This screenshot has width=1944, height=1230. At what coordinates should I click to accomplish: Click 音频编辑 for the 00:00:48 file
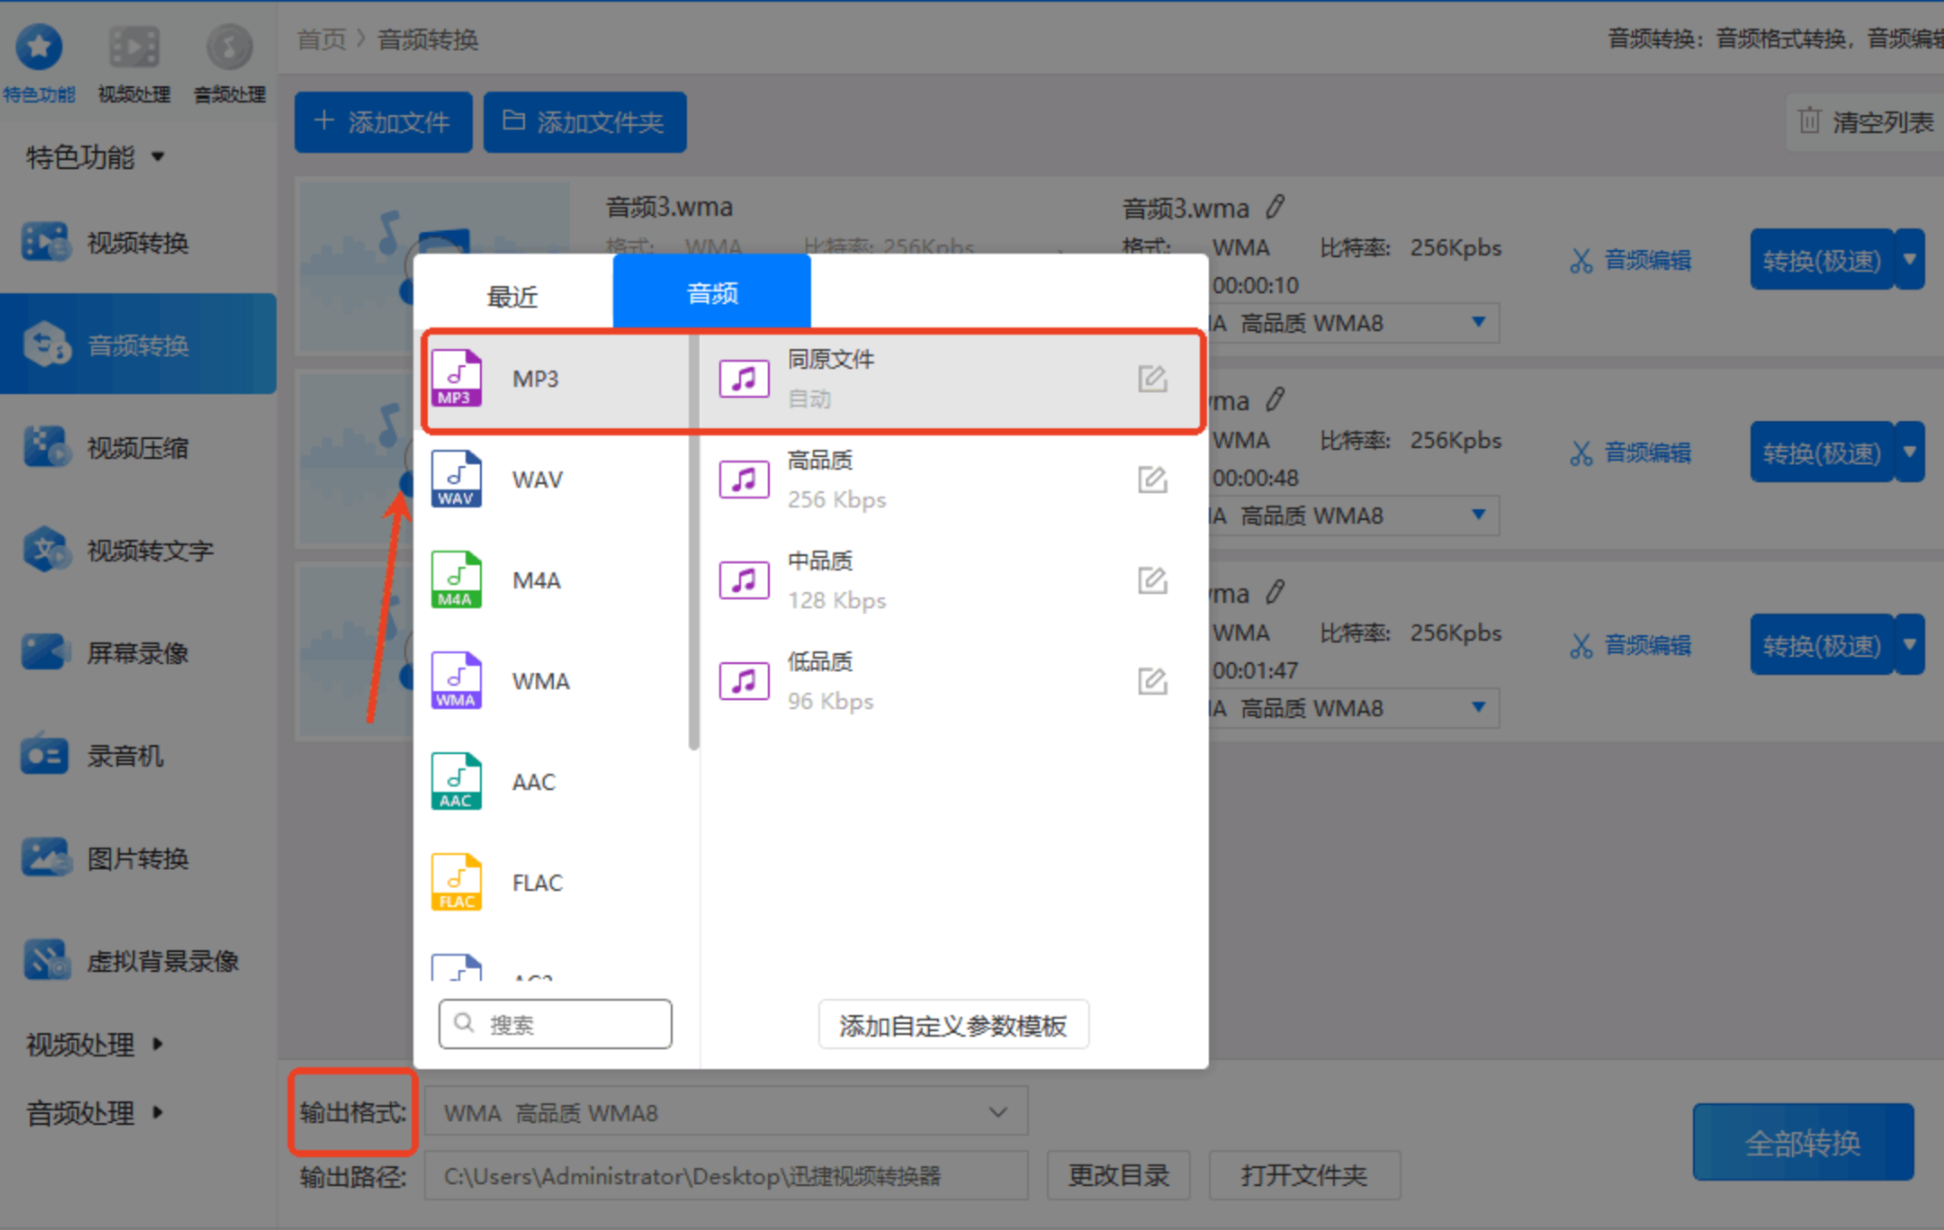tap(1631, 453)
